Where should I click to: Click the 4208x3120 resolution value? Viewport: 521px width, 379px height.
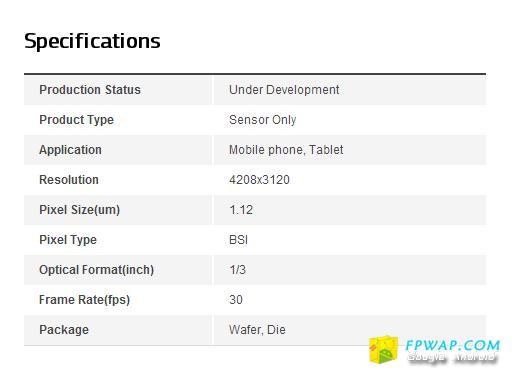pos(259,180)
